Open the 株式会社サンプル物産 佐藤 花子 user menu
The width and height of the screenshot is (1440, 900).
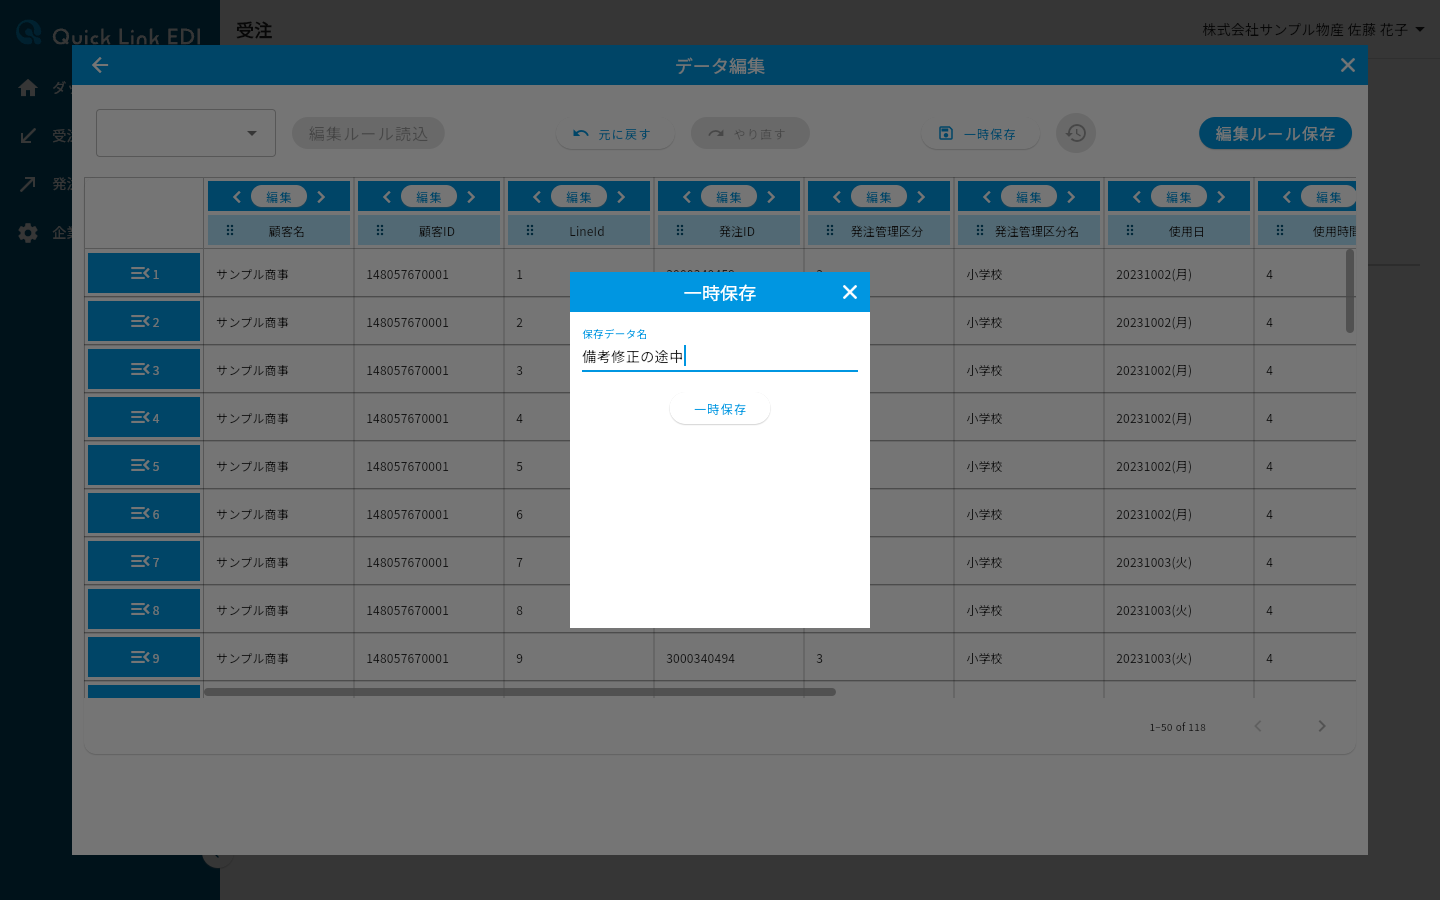[1313, 30]
